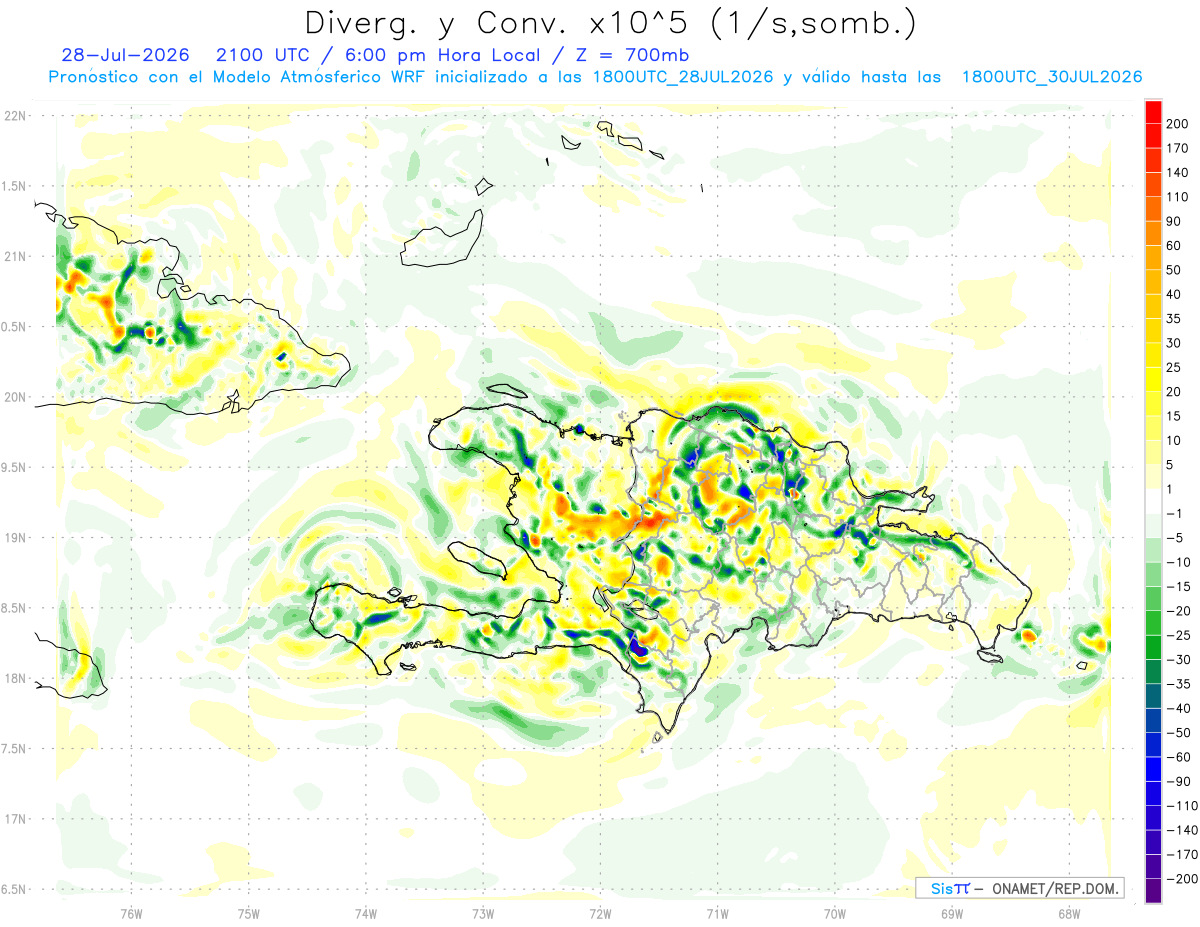Click the '74W' longitude label
Screen dimensions: 1200x927
(x=365, y=912)
